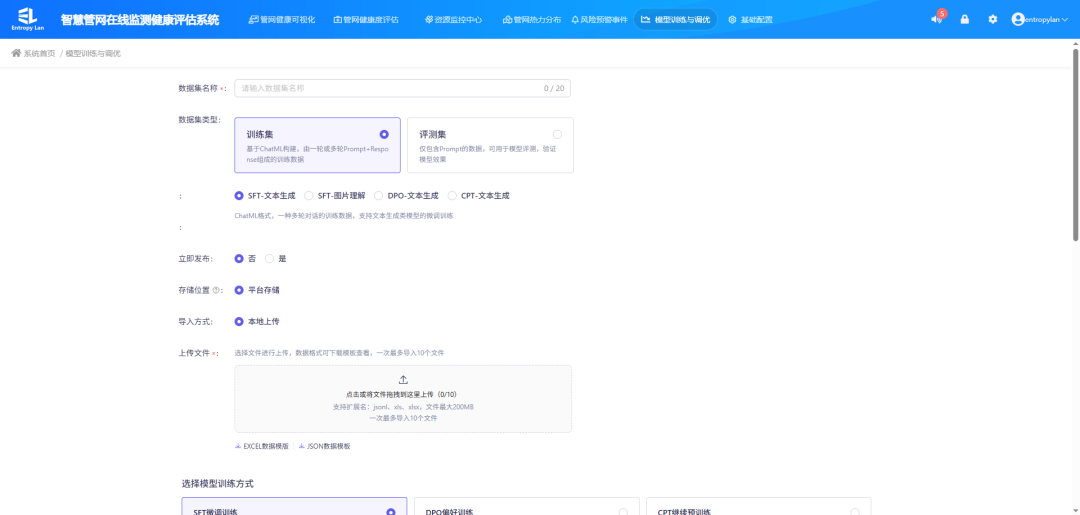Open the notification speaker icon with badge
The image size is (1080, 515).
[935, 19]
